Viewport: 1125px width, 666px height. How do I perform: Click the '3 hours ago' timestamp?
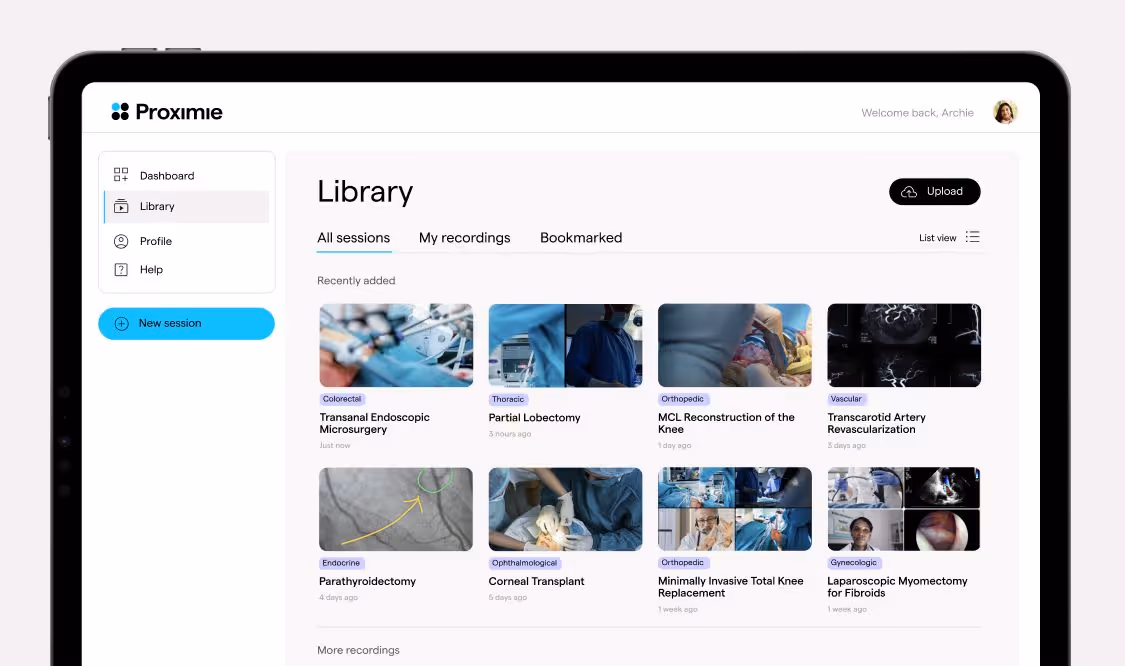(510, 434)
